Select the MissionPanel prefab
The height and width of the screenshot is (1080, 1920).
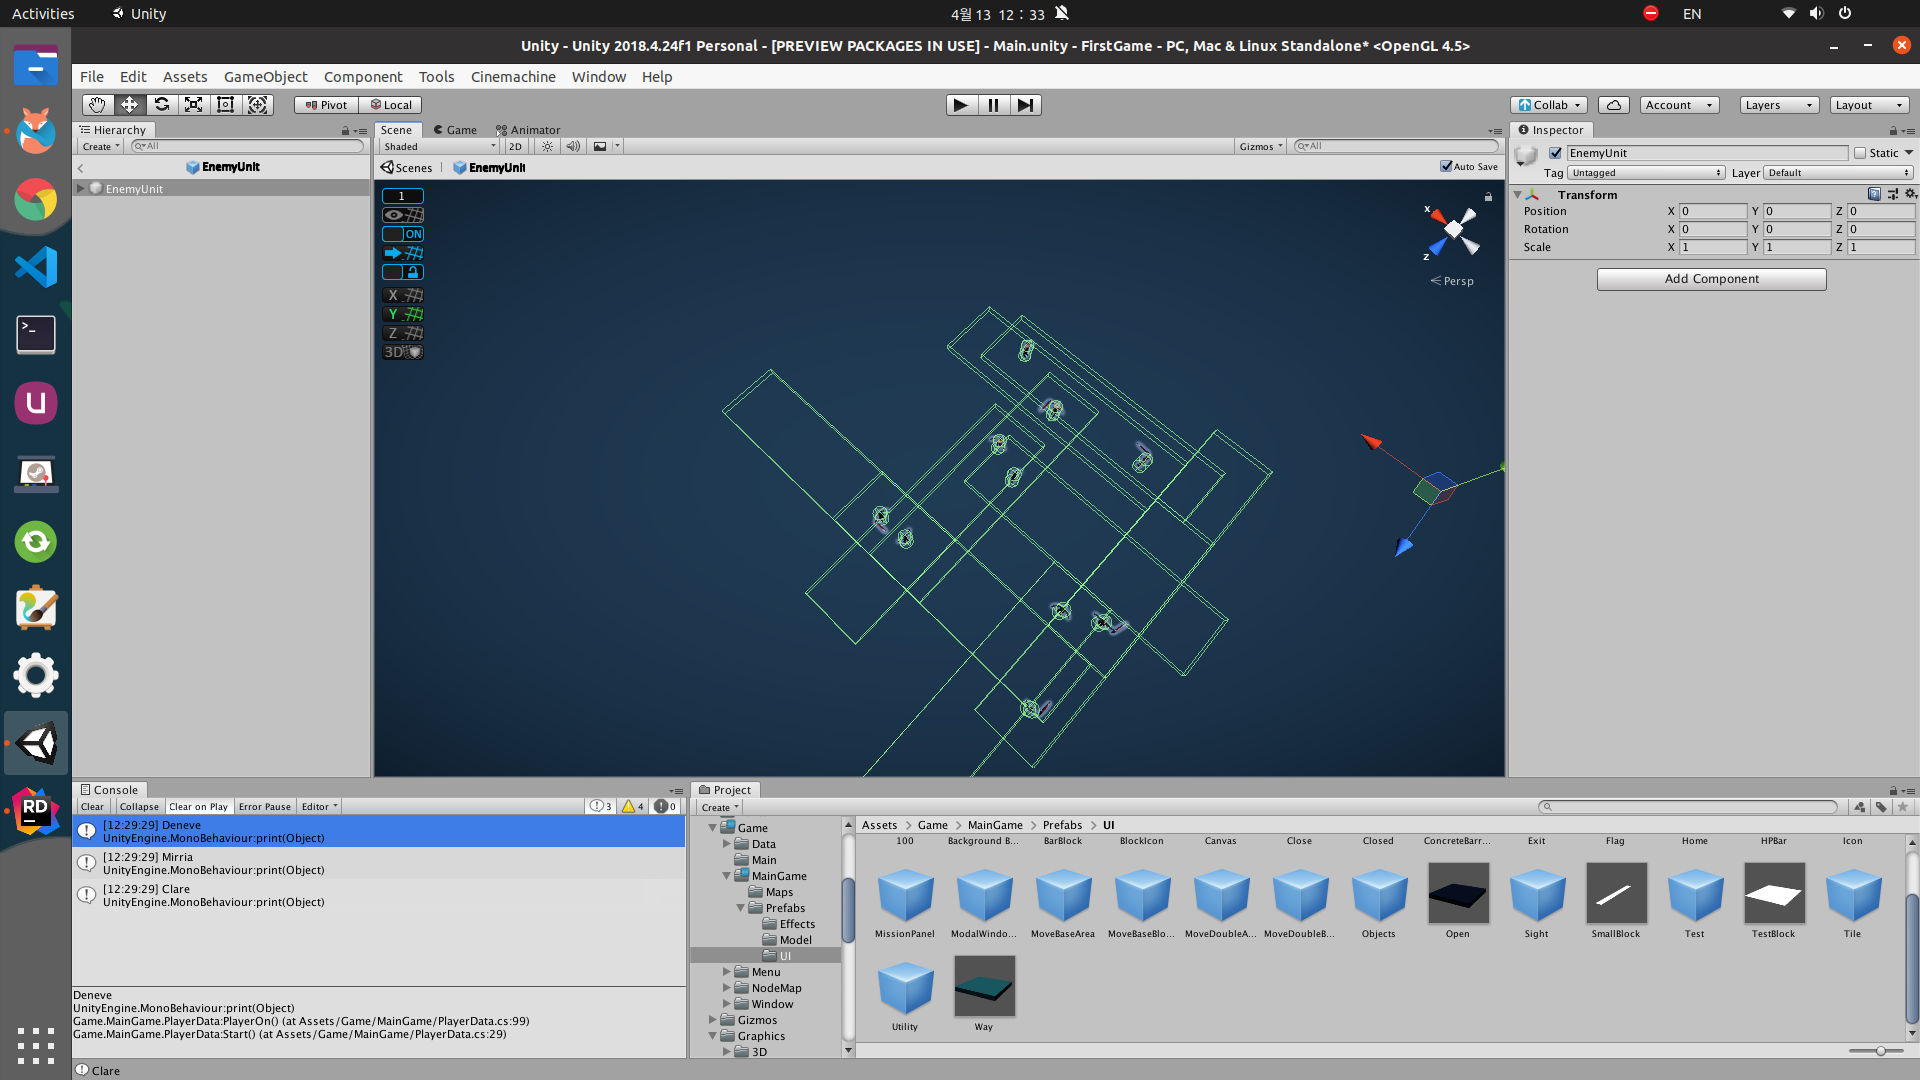[x=905, y=900]
